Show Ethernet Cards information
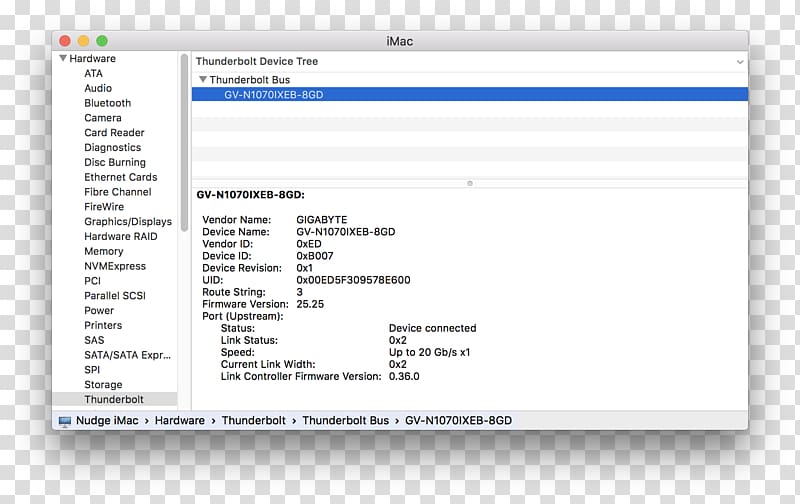This screenshot has width=800, height=504. pyautogui.click(x=121, y=177)
